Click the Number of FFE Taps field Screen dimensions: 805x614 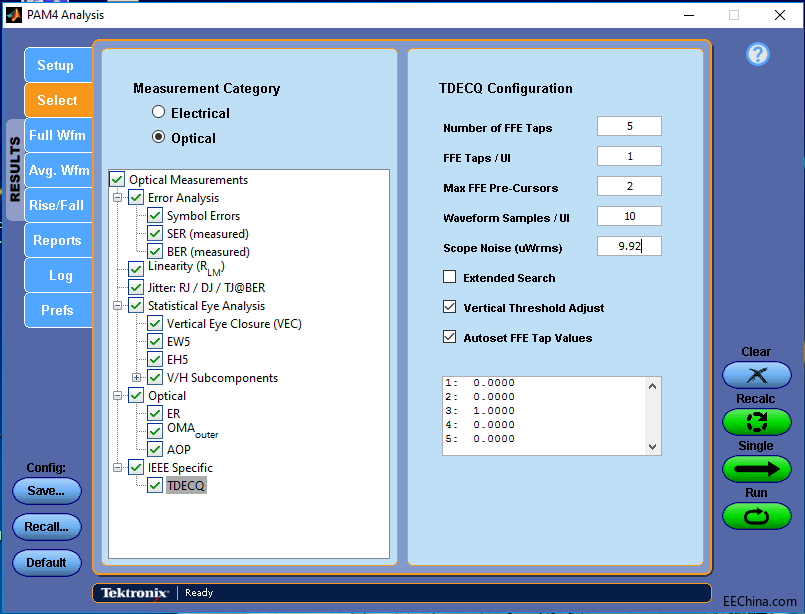coord(629,126)
